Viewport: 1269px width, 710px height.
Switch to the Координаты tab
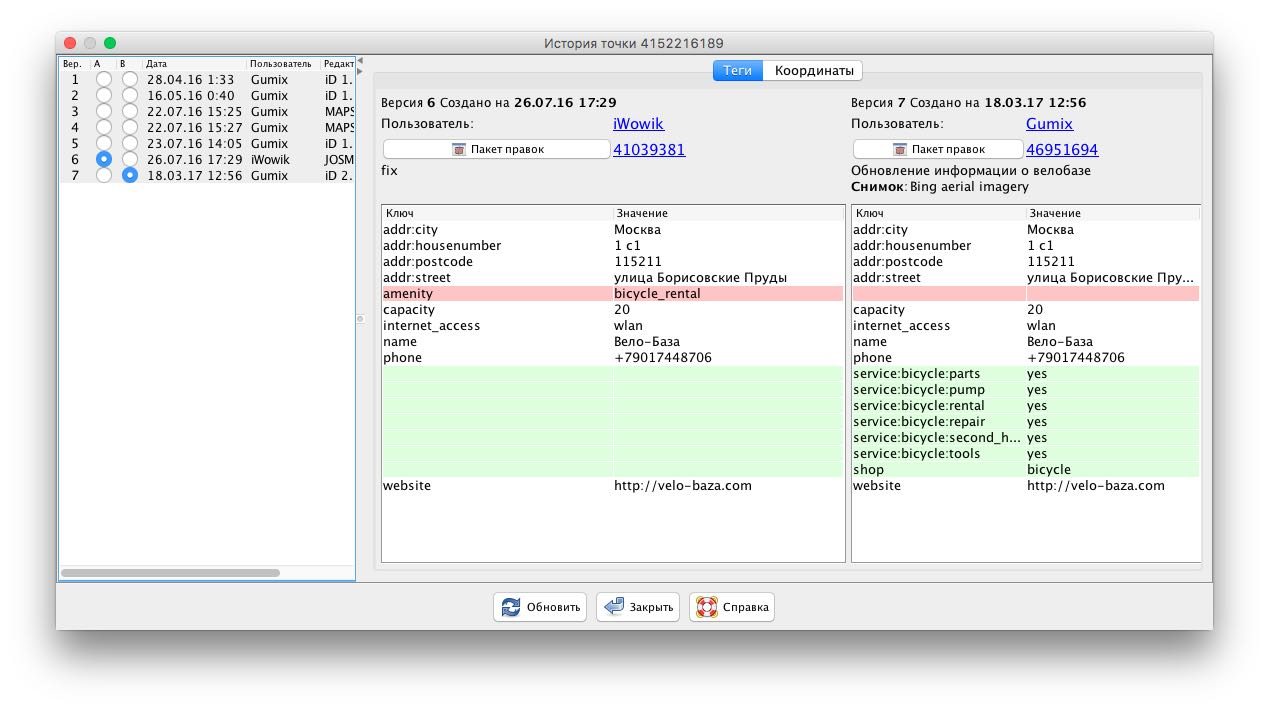pos(814,71)
